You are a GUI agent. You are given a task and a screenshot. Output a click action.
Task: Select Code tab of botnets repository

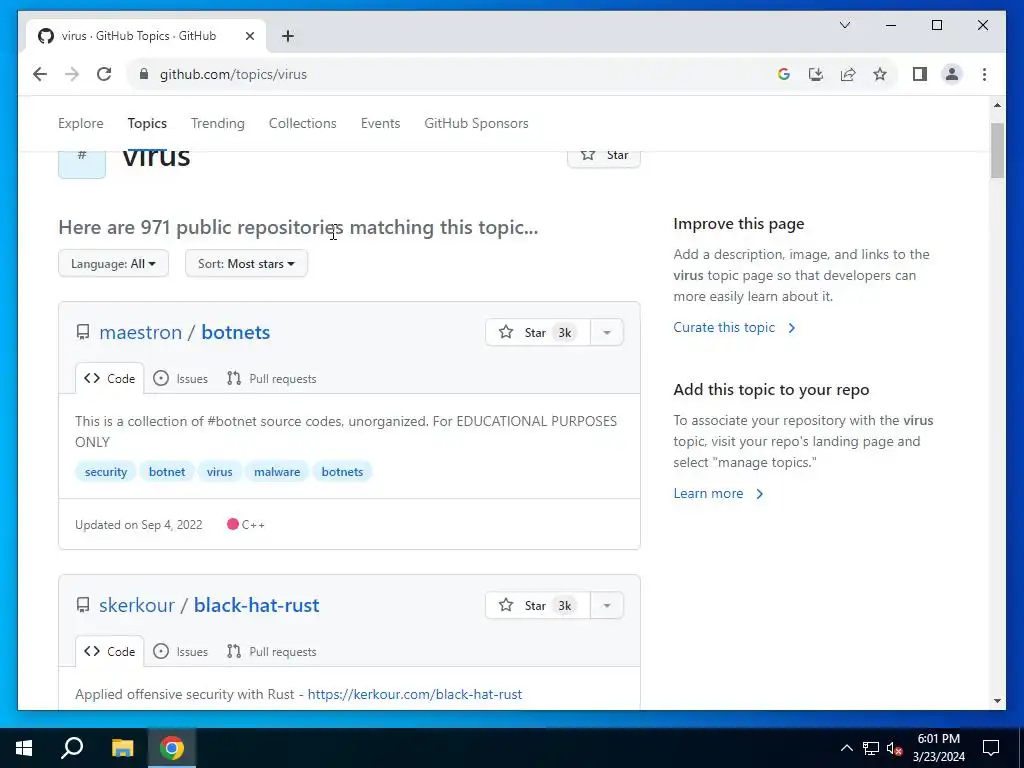(109, 379)
